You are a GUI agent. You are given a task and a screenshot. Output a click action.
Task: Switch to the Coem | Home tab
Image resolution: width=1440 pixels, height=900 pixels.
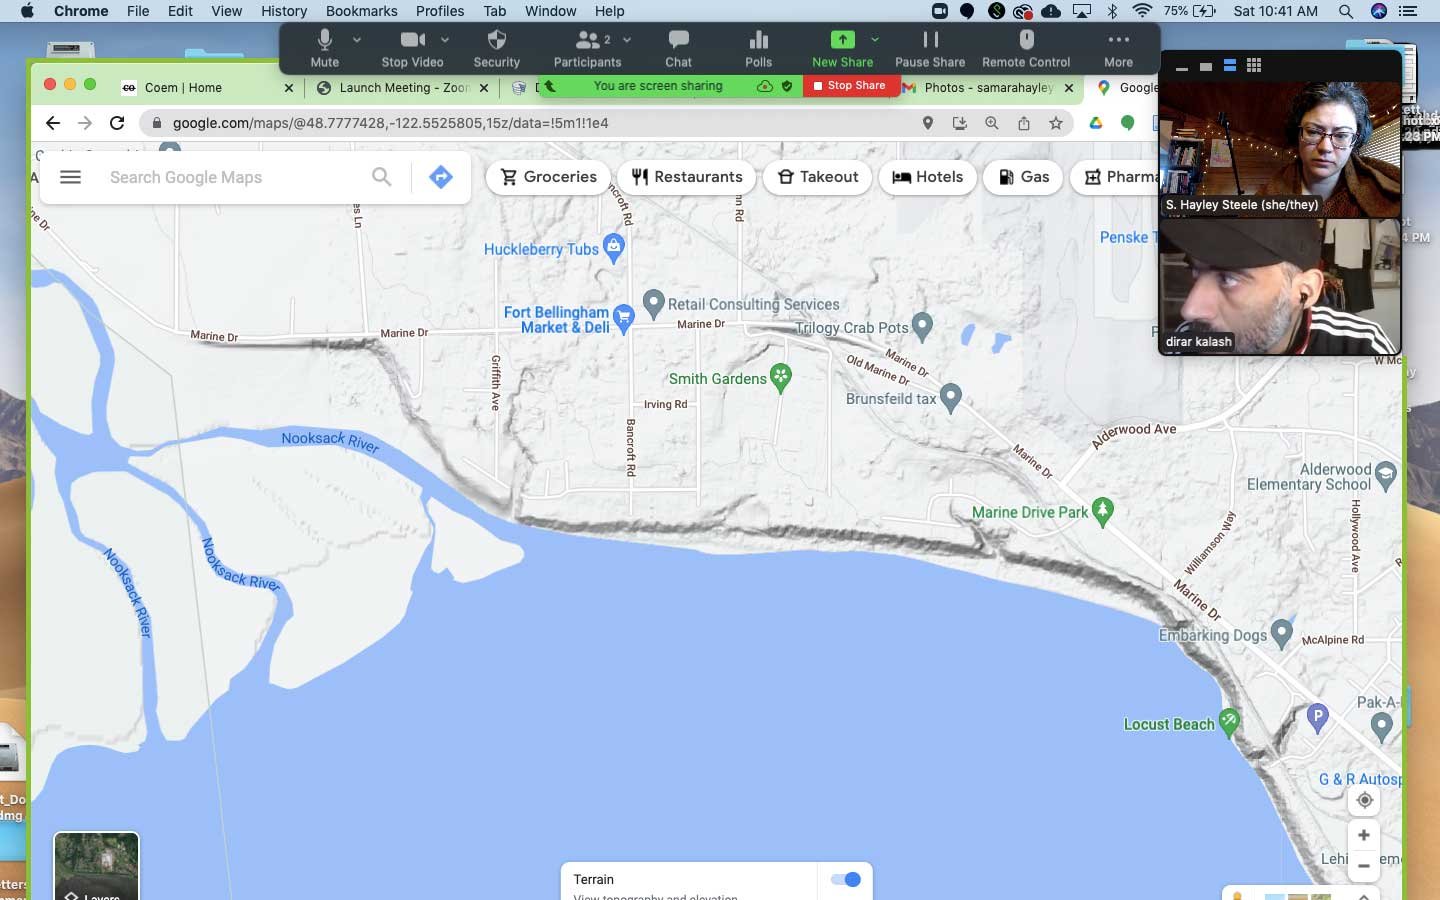pyautogui.click(x=205, y=88)
